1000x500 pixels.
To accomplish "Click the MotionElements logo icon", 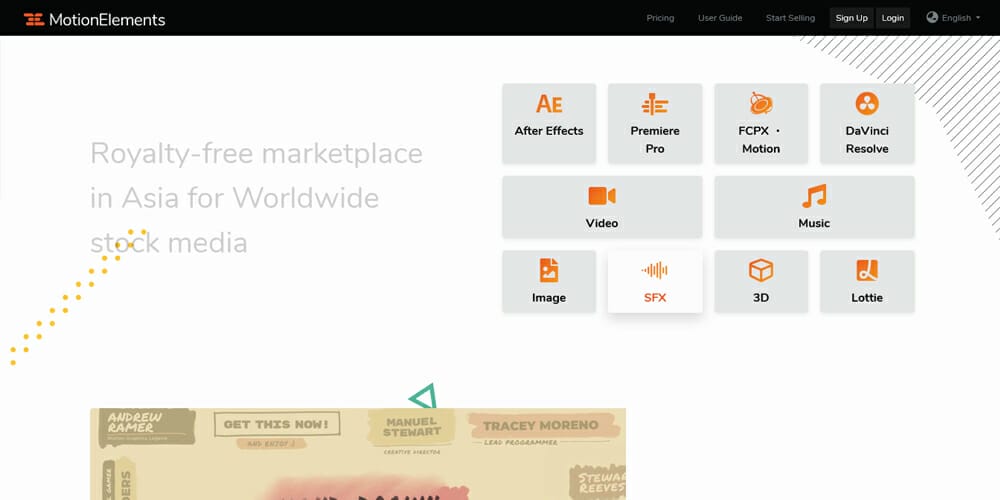I will click(x=34, y=19).
